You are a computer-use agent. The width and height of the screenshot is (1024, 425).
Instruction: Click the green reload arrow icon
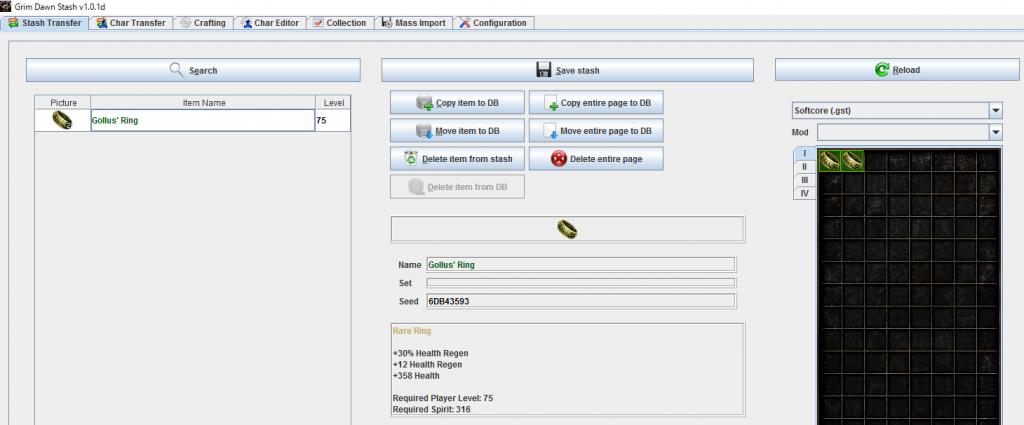click(882, 70)
